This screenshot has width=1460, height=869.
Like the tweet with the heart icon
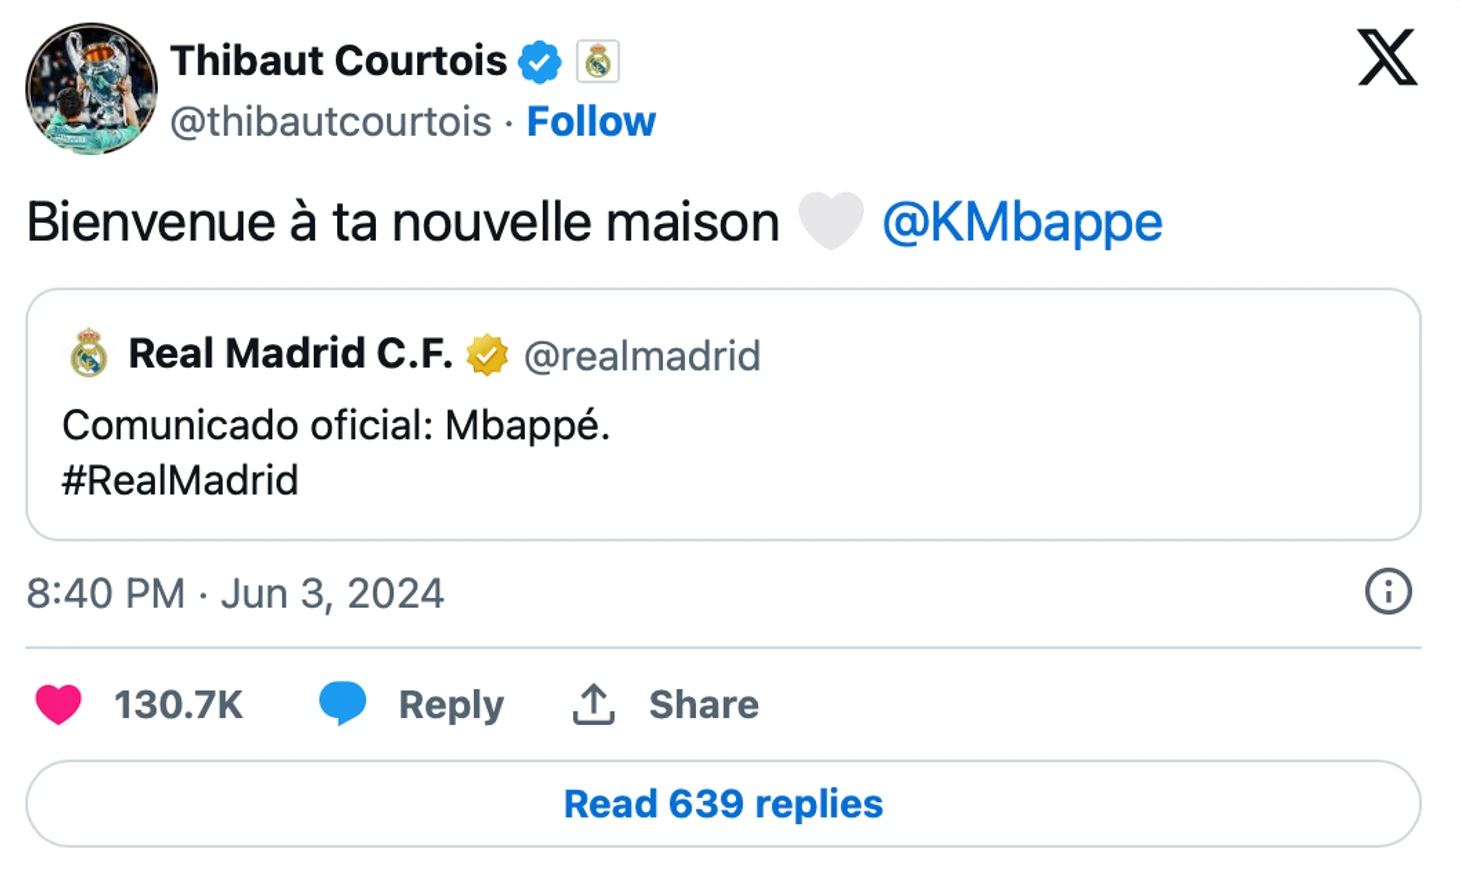pyautogui.click(x=59, y=704)
